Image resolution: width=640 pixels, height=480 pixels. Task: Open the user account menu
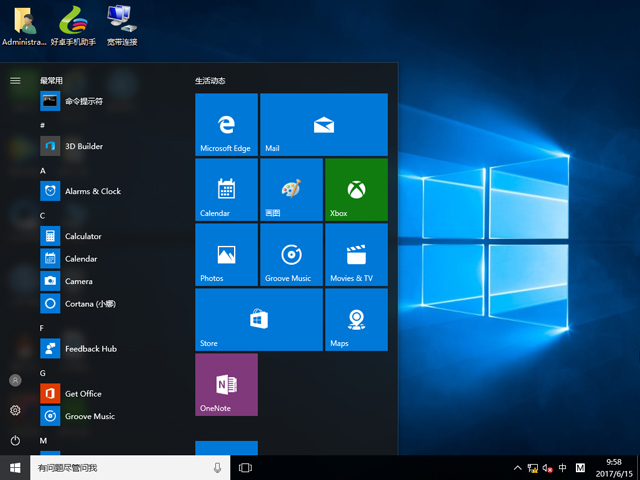[x=15, y=381]
